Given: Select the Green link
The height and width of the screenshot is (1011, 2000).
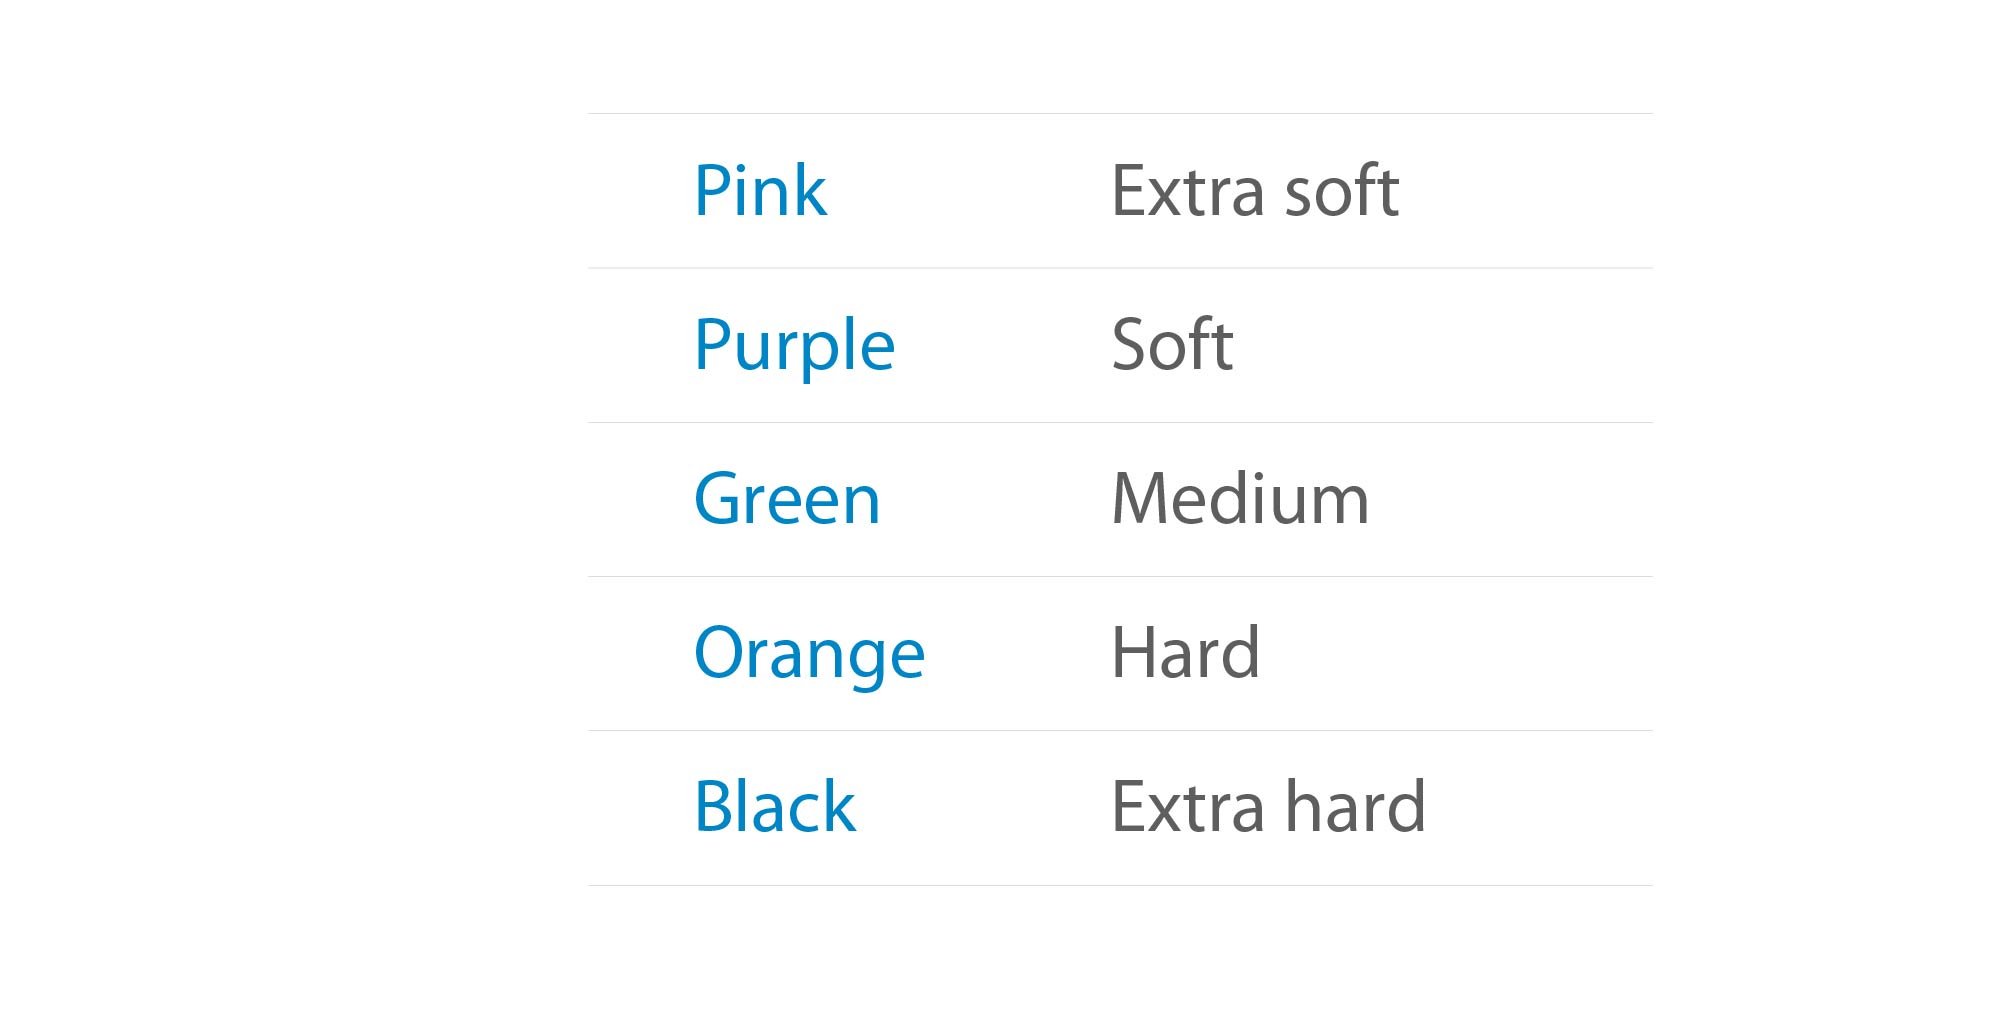Looking at the screenshot, I should click(x=787, y=498).
